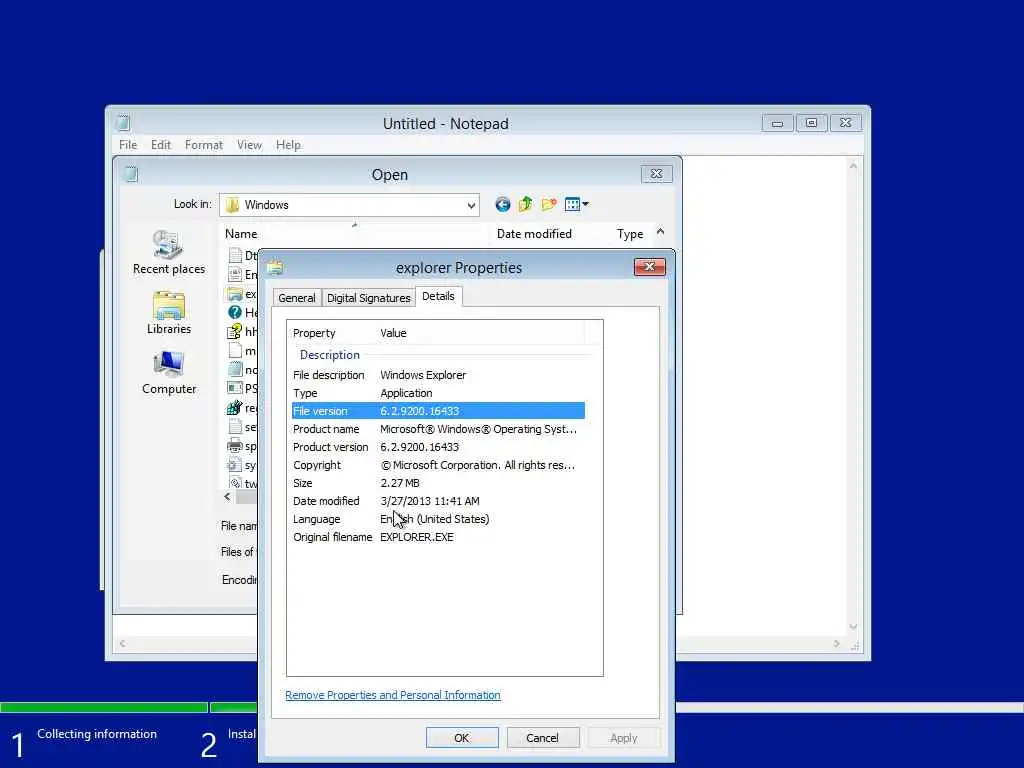This screenshot has width=1024, height=768.
Task: Maximize the Notepad window
Action: coord(811,123)
